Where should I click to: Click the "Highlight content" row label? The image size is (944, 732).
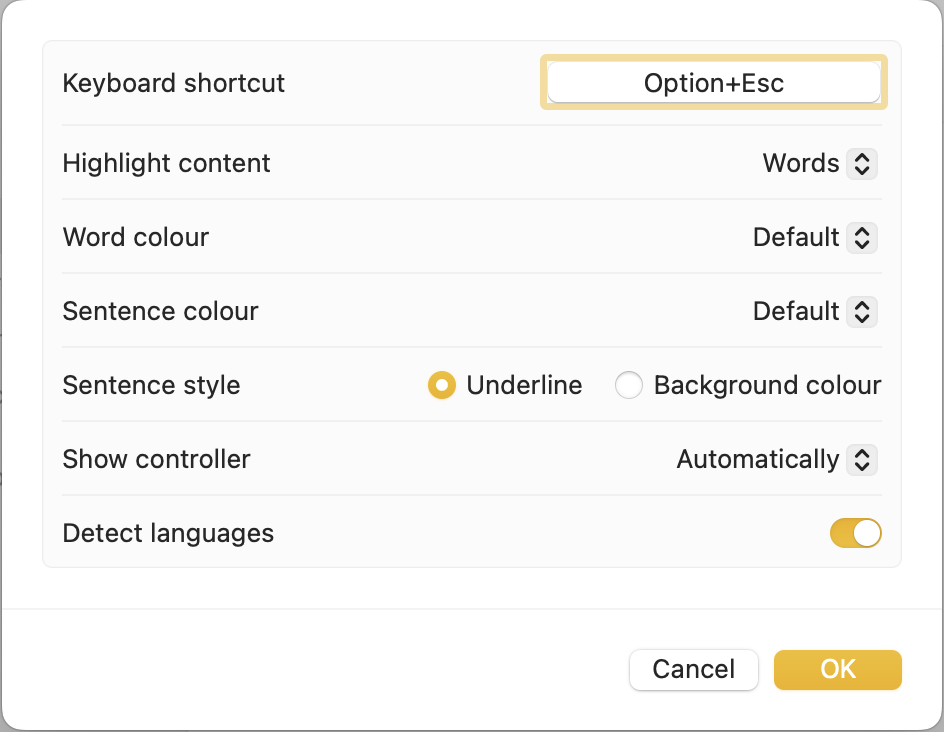point(167,164)
